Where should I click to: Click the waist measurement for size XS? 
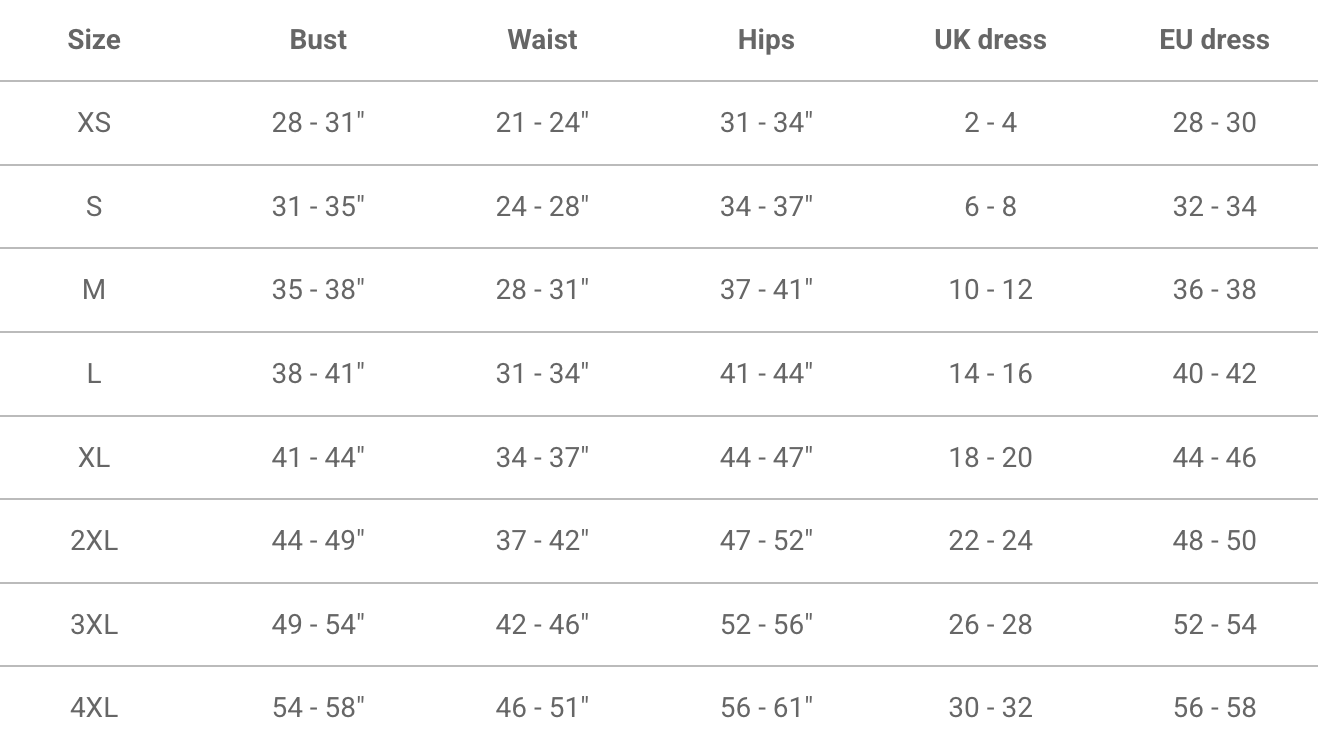(542, 123)
